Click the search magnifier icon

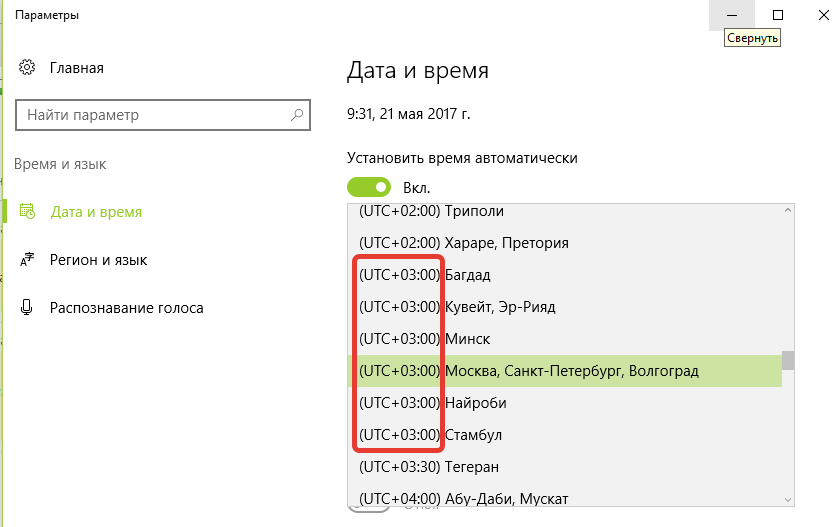[297, 115]
